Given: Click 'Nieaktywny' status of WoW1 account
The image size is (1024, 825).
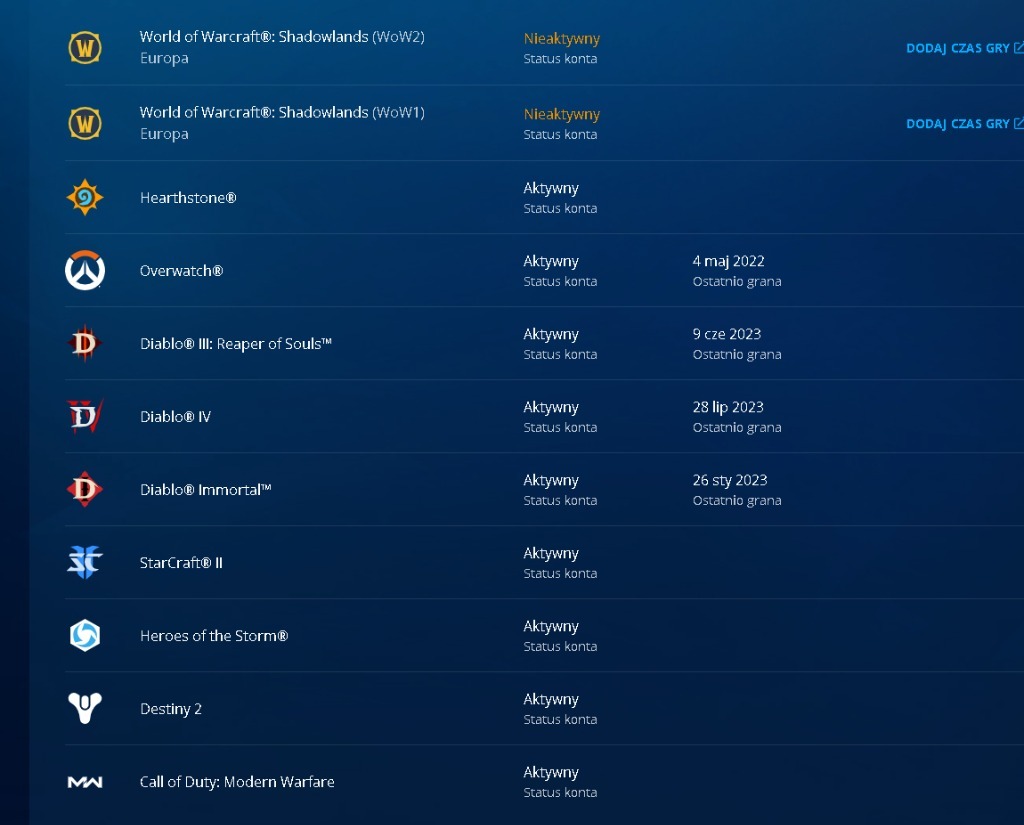Looking at the screenshot, I should point(562,114).
